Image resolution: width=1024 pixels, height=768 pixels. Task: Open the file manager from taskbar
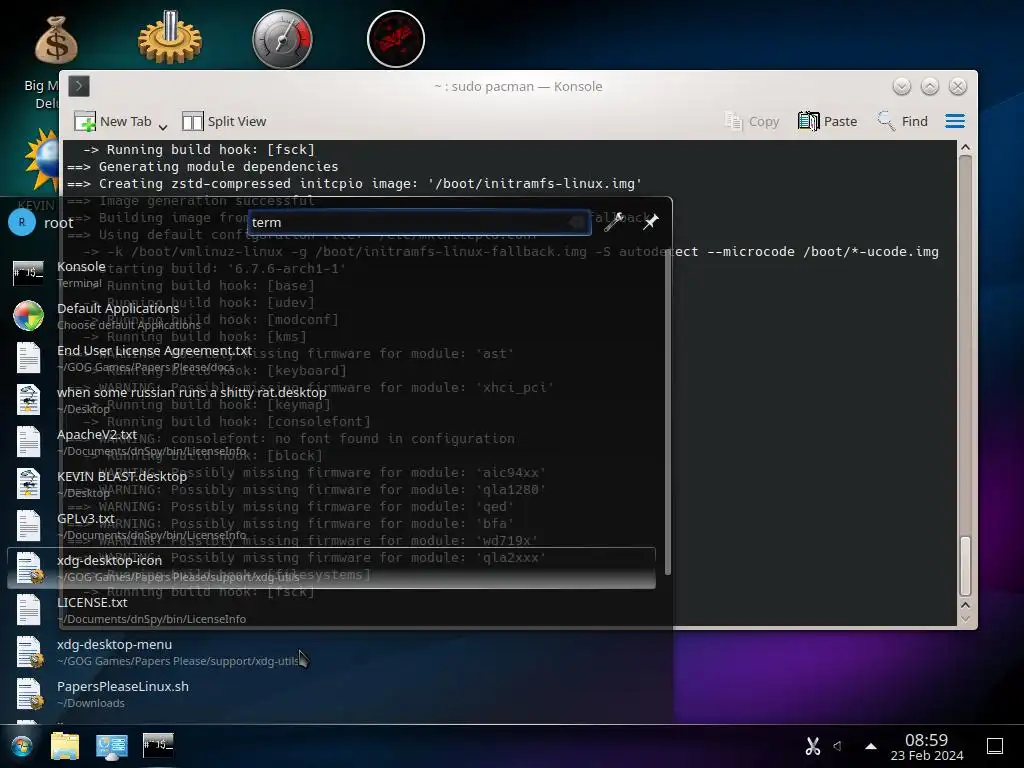[65, 746]
